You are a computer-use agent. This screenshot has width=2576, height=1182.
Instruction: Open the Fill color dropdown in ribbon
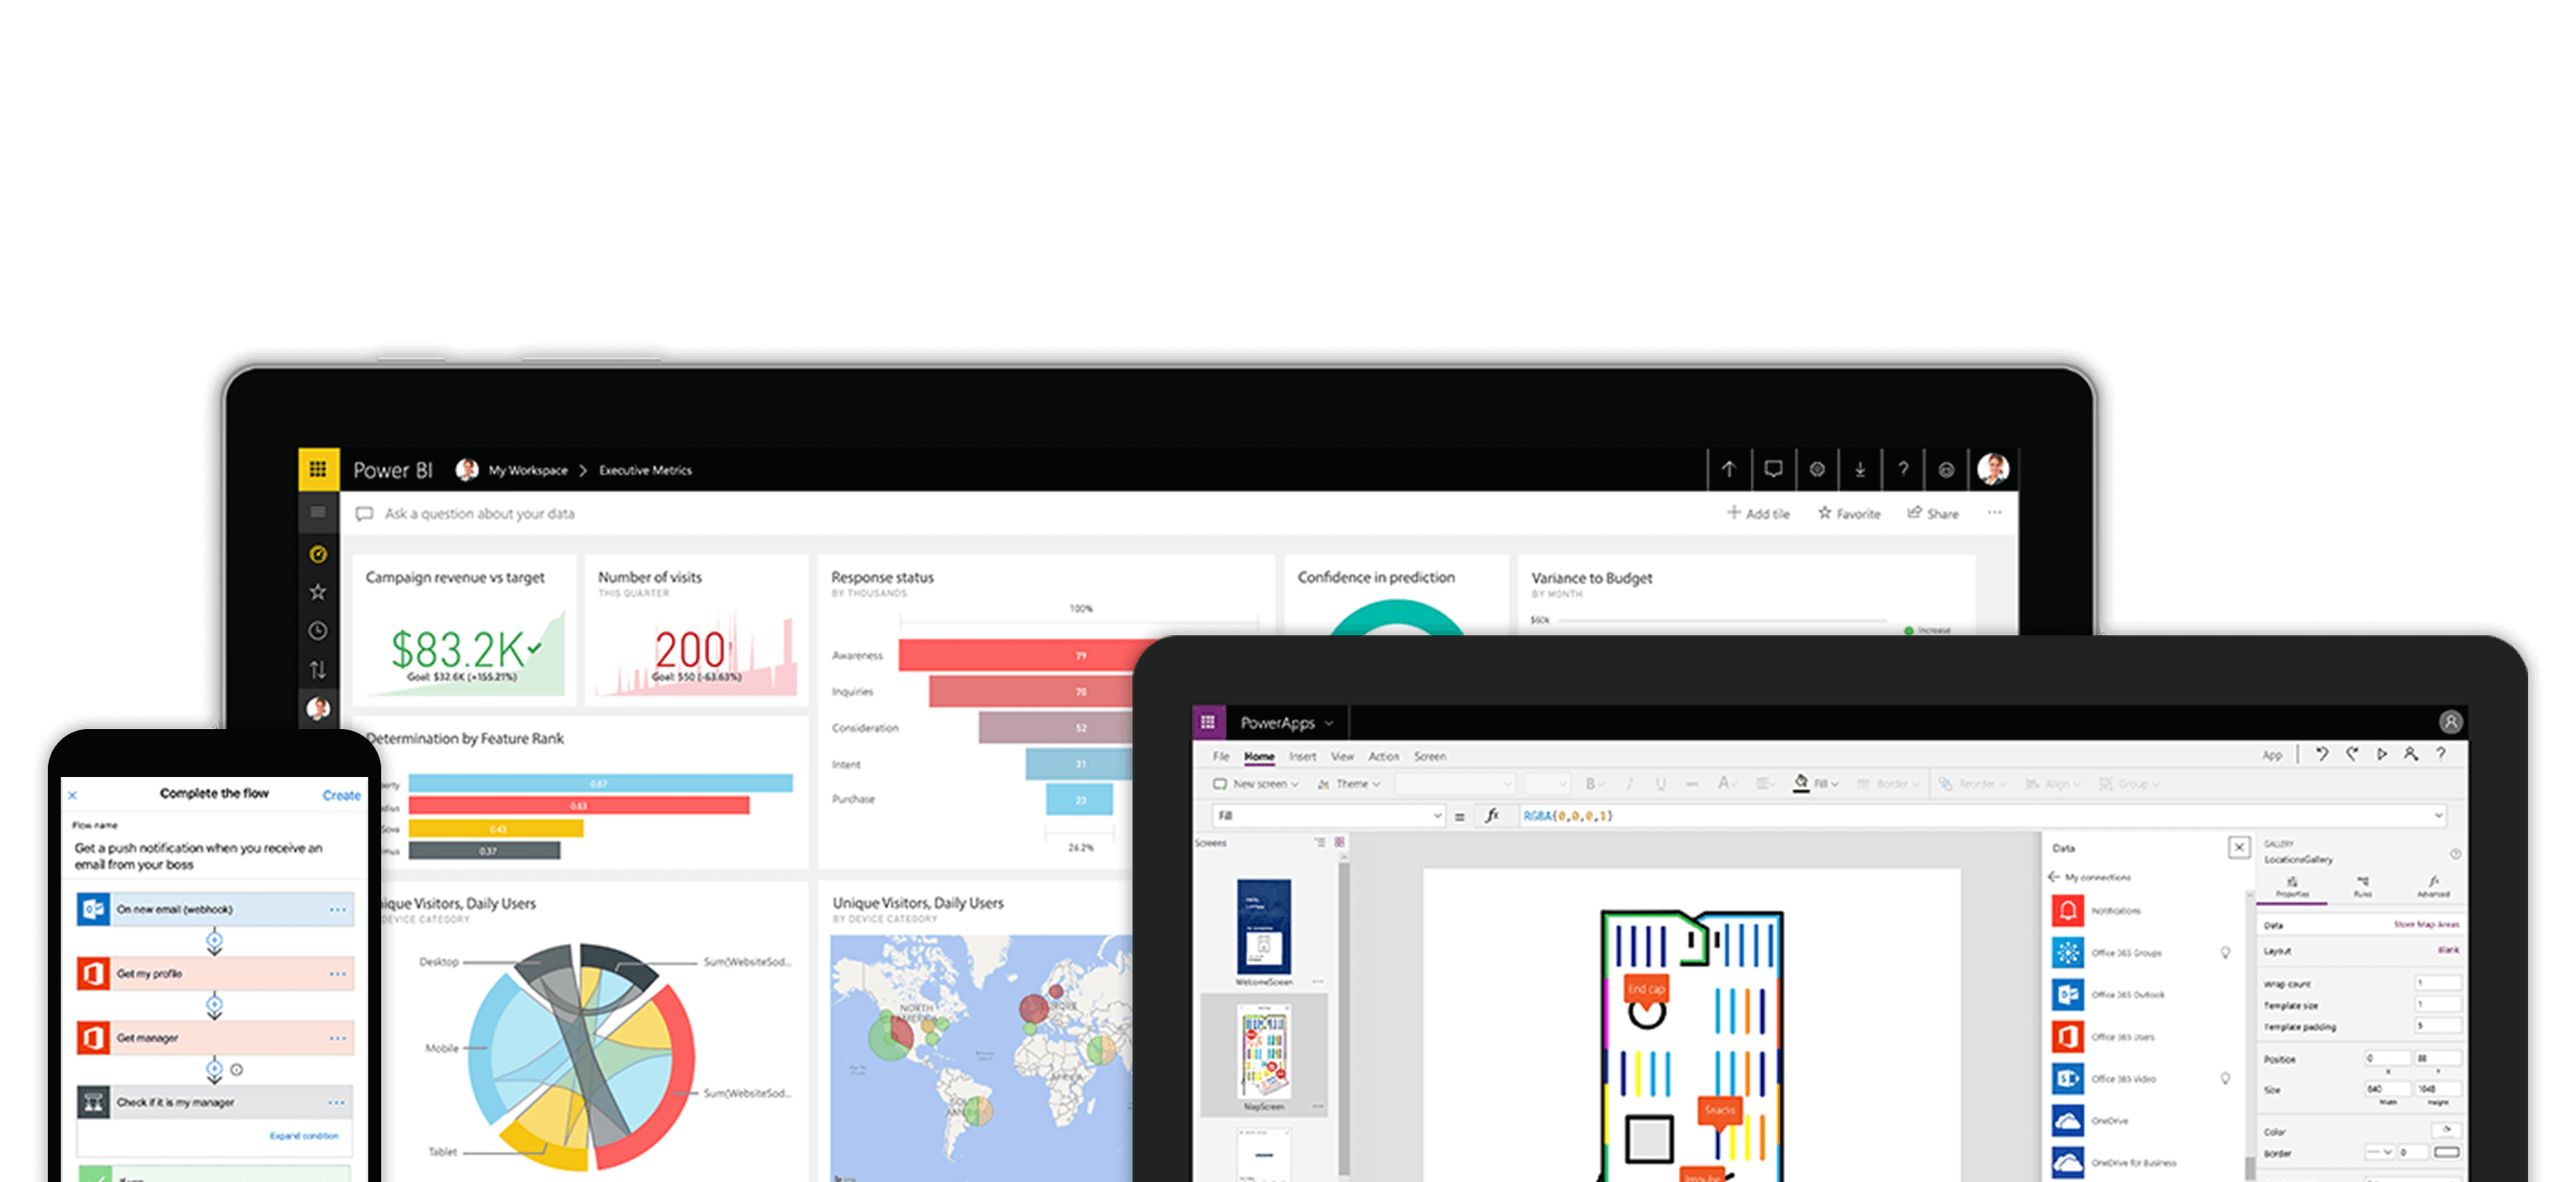(x=1817, y=784)
